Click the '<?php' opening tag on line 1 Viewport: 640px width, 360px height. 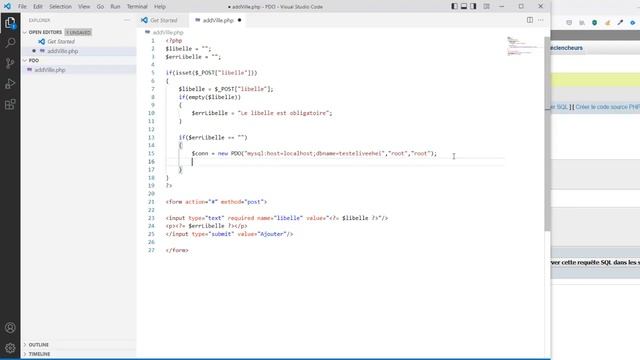click(x=174, y=40)
